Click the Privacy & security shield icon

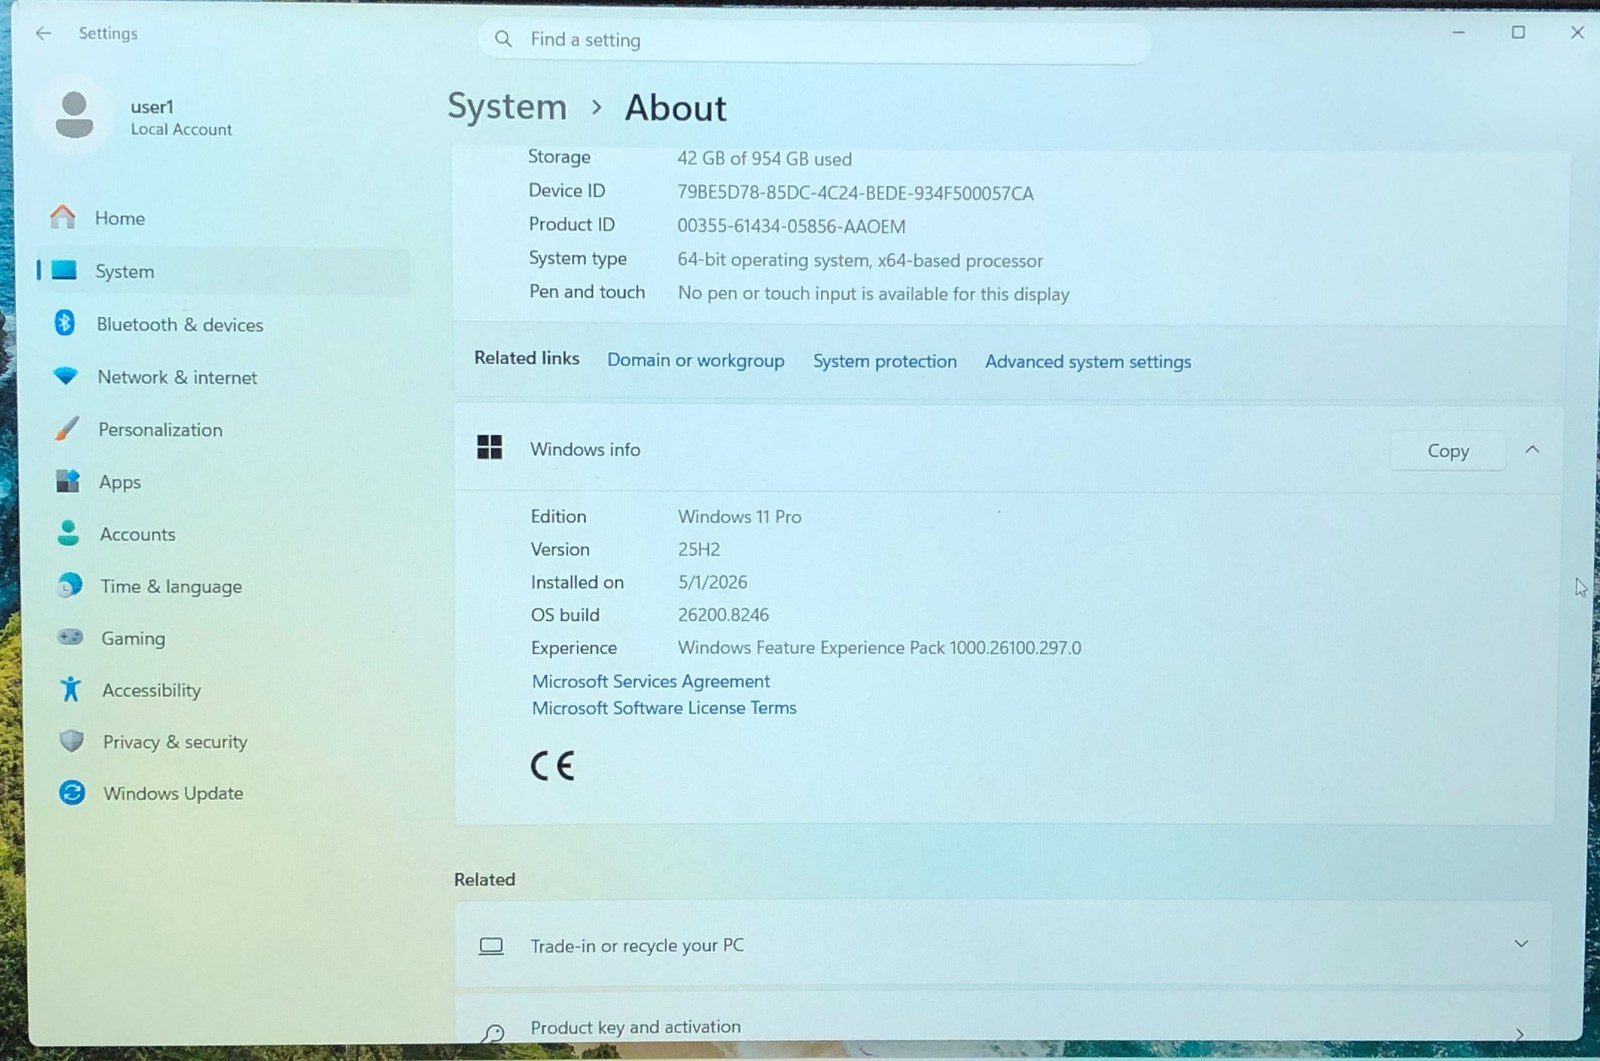[71, 741]
